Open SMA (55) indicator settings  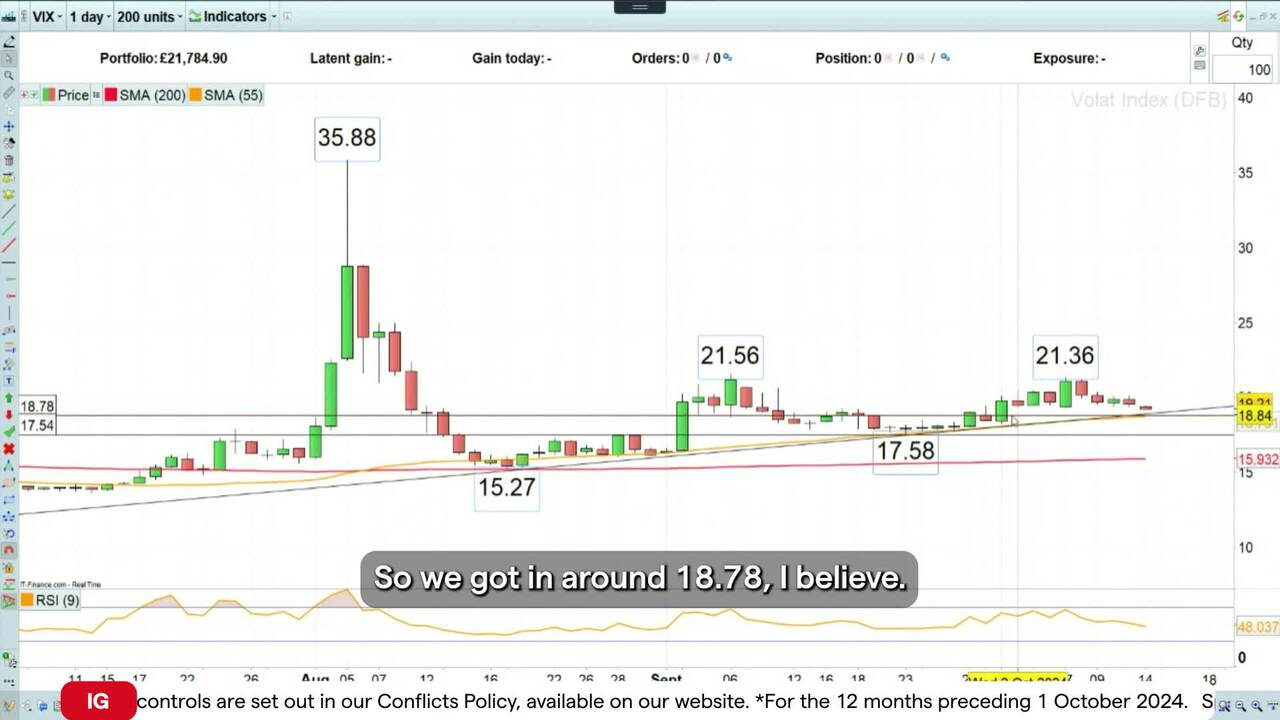234,95
